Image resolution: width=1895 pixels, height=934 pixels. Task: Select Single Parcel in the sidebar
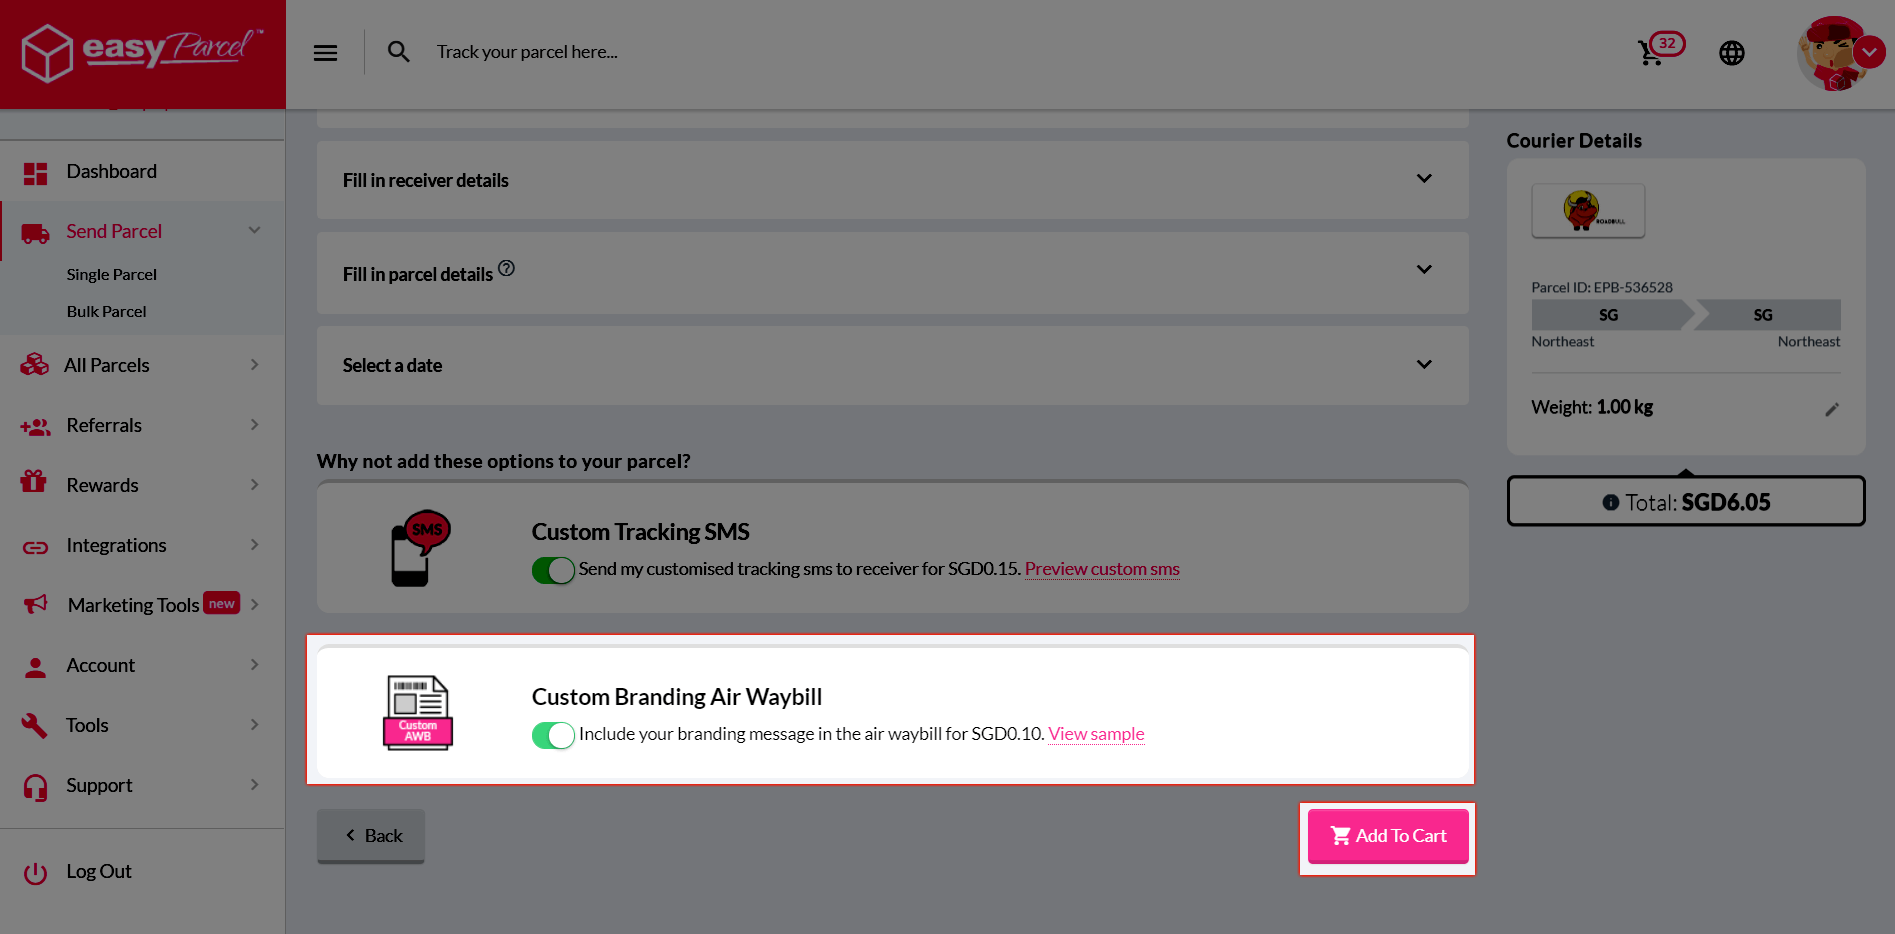111,274
